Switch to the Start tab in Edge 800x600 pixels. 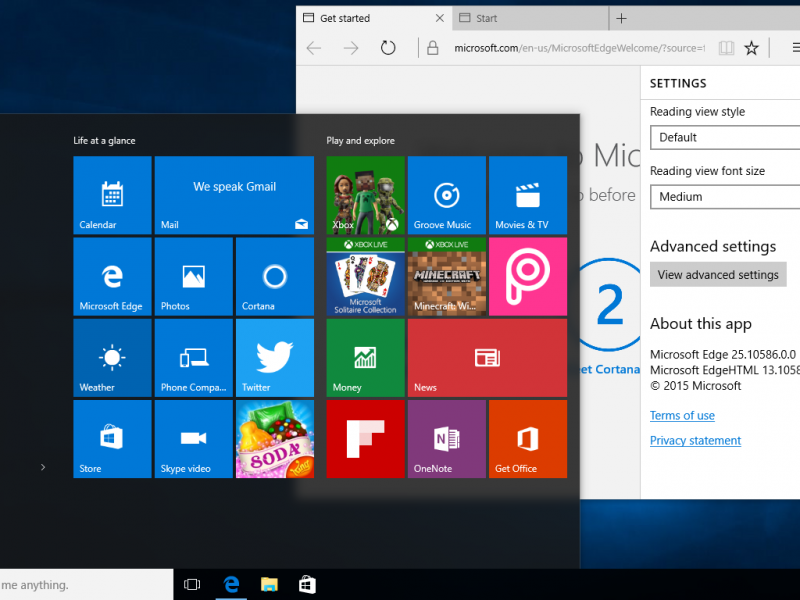pos(530,18)
